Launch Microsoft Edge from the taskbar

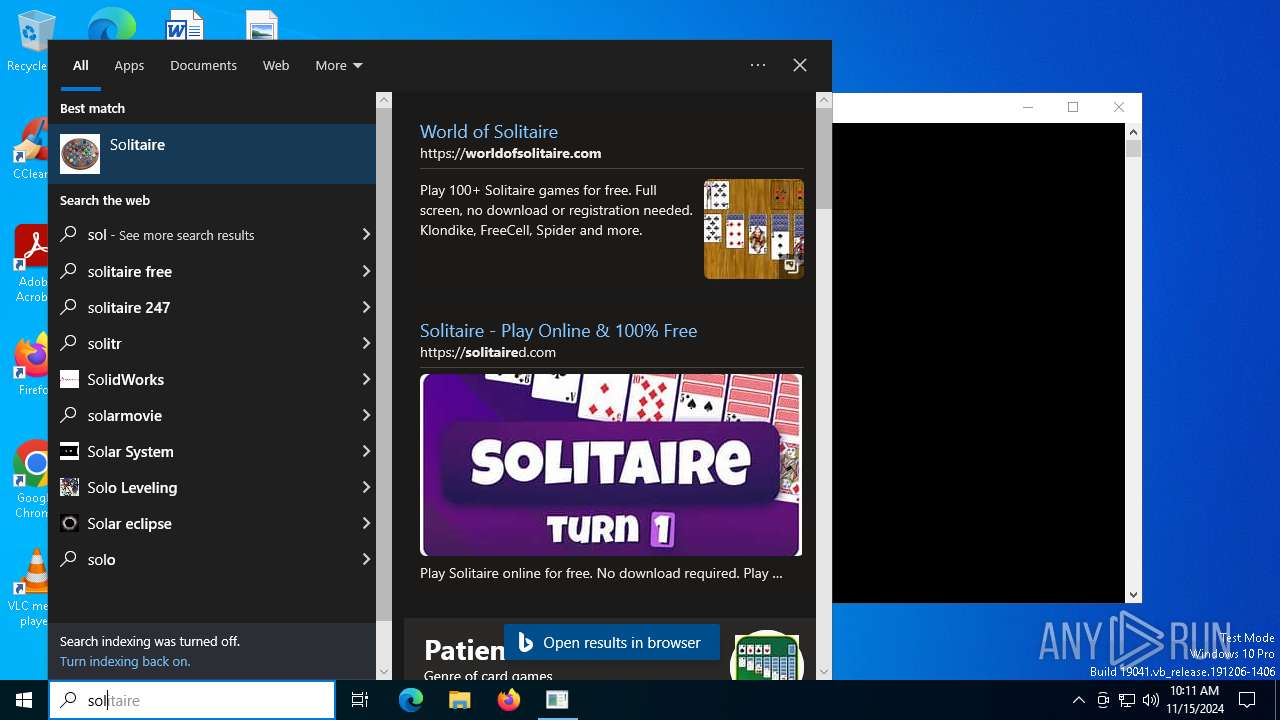coord(411,700)
